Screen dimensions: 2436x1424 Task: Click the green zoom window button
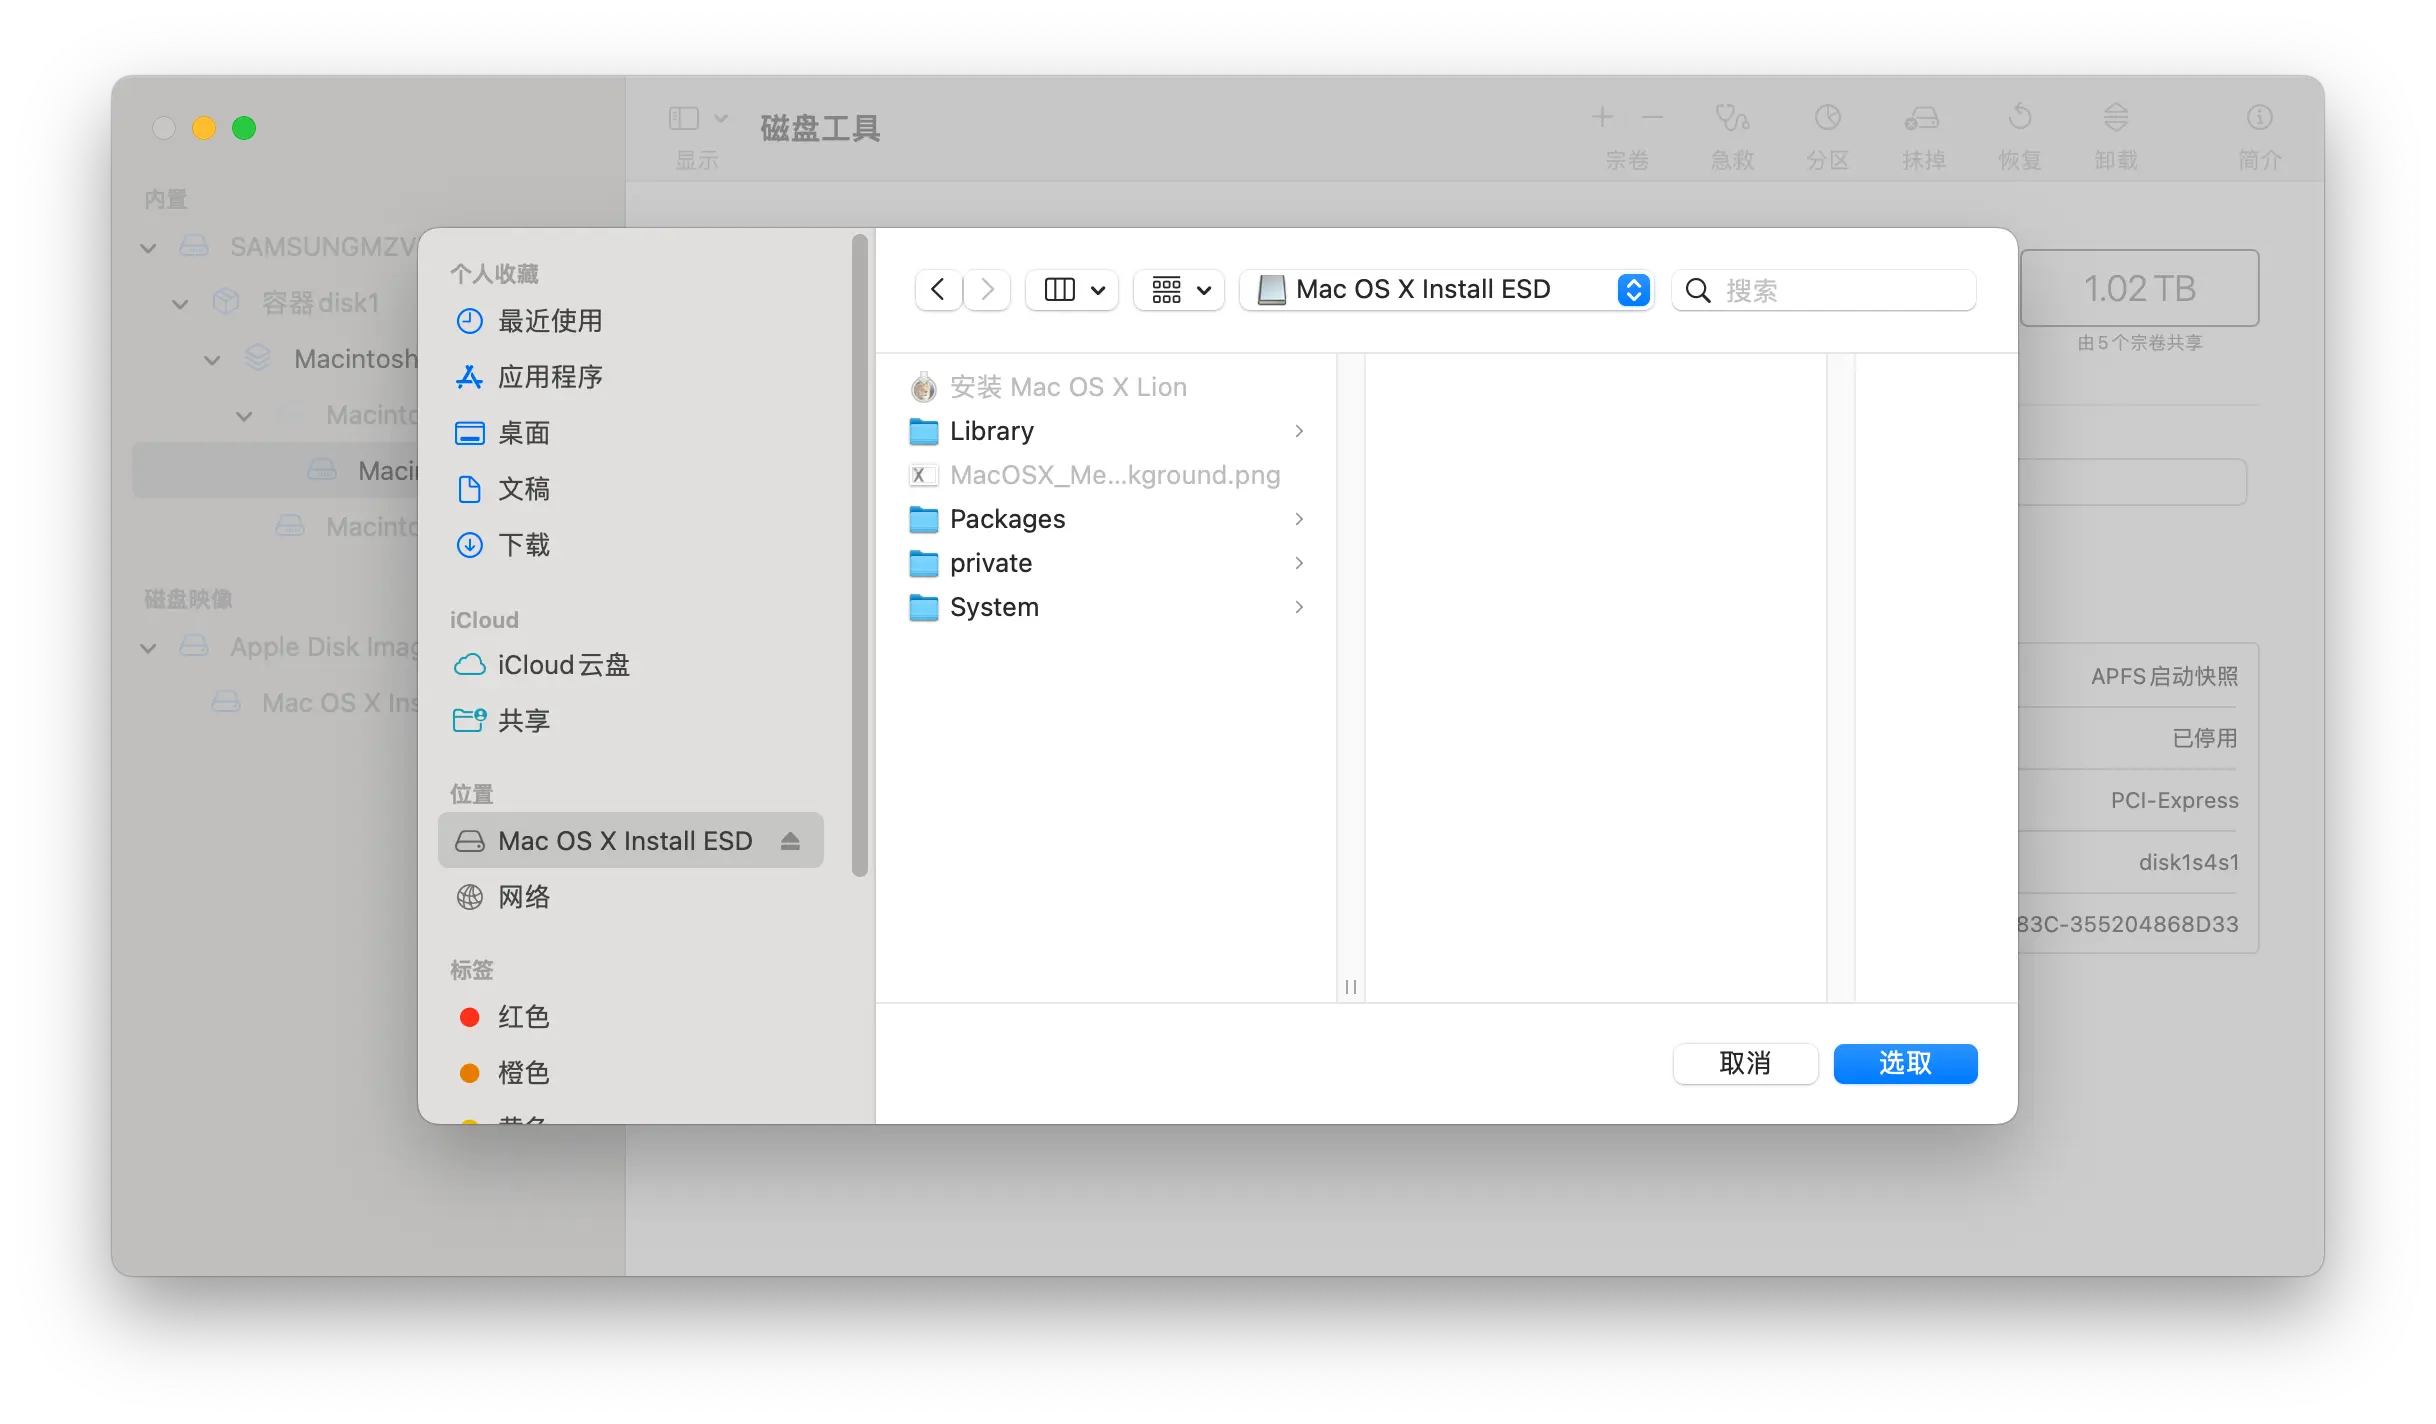tap(244, 128)
